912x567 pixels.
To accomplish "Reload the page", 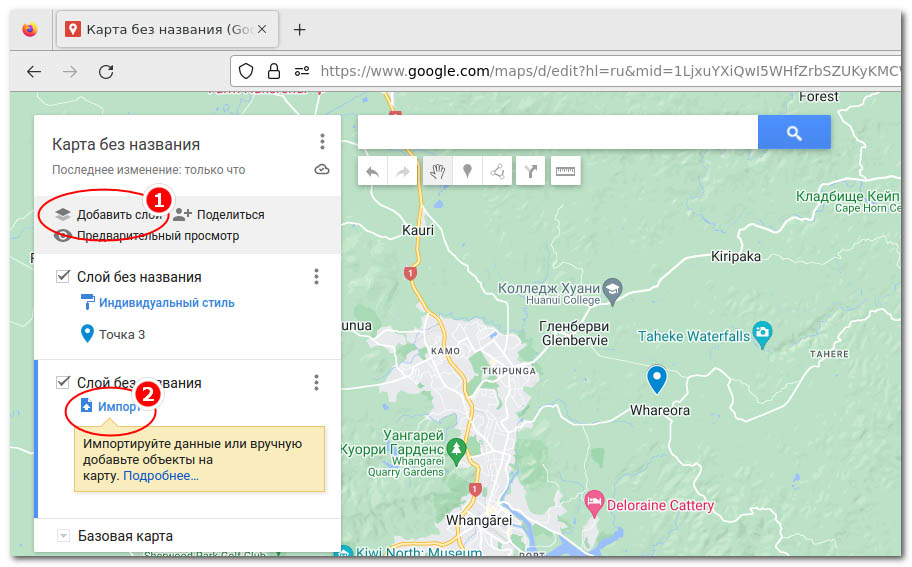I will [106, 72].
